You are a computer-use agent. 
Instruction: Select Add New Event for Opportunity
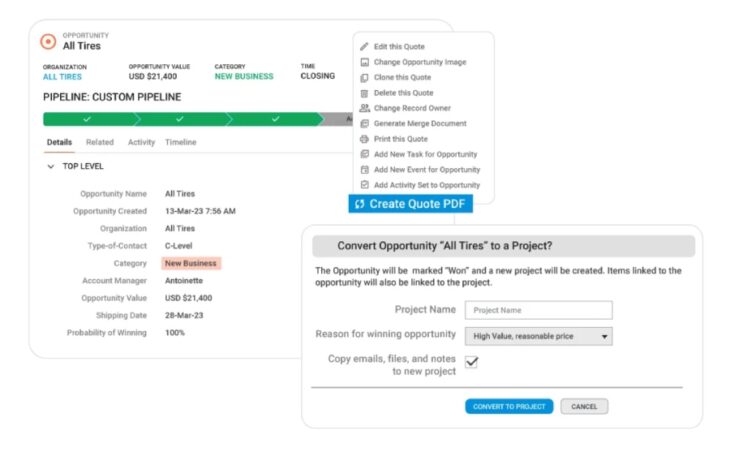(427, 169)
